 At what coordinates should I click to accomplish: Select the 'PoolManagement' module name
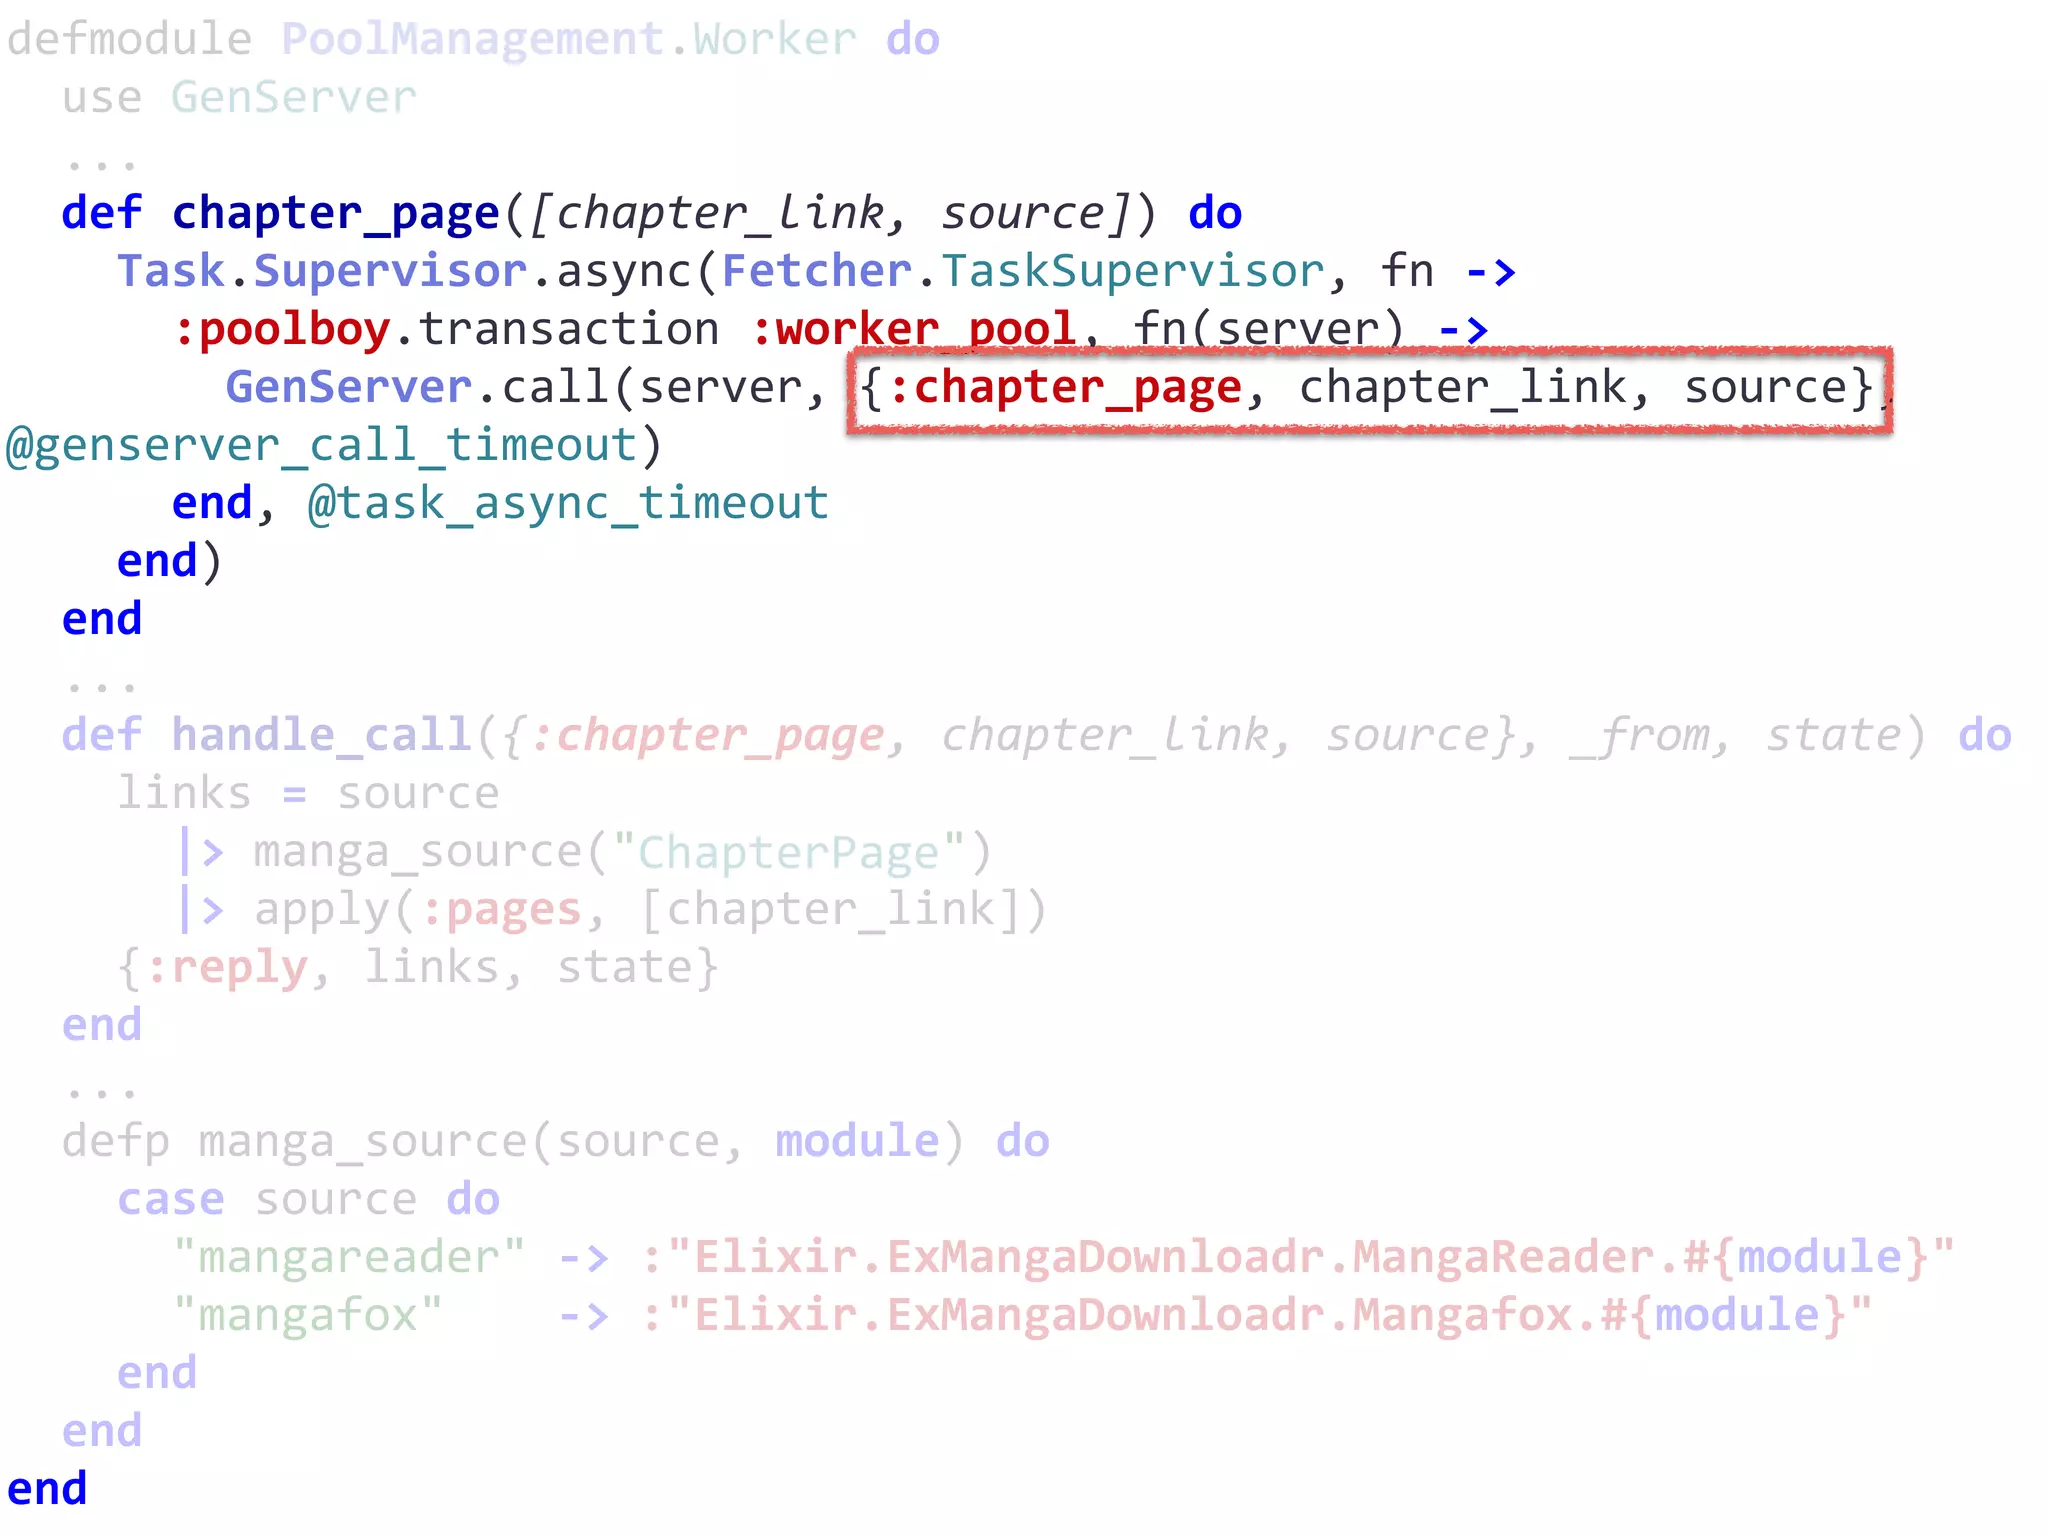coord(473,42)
